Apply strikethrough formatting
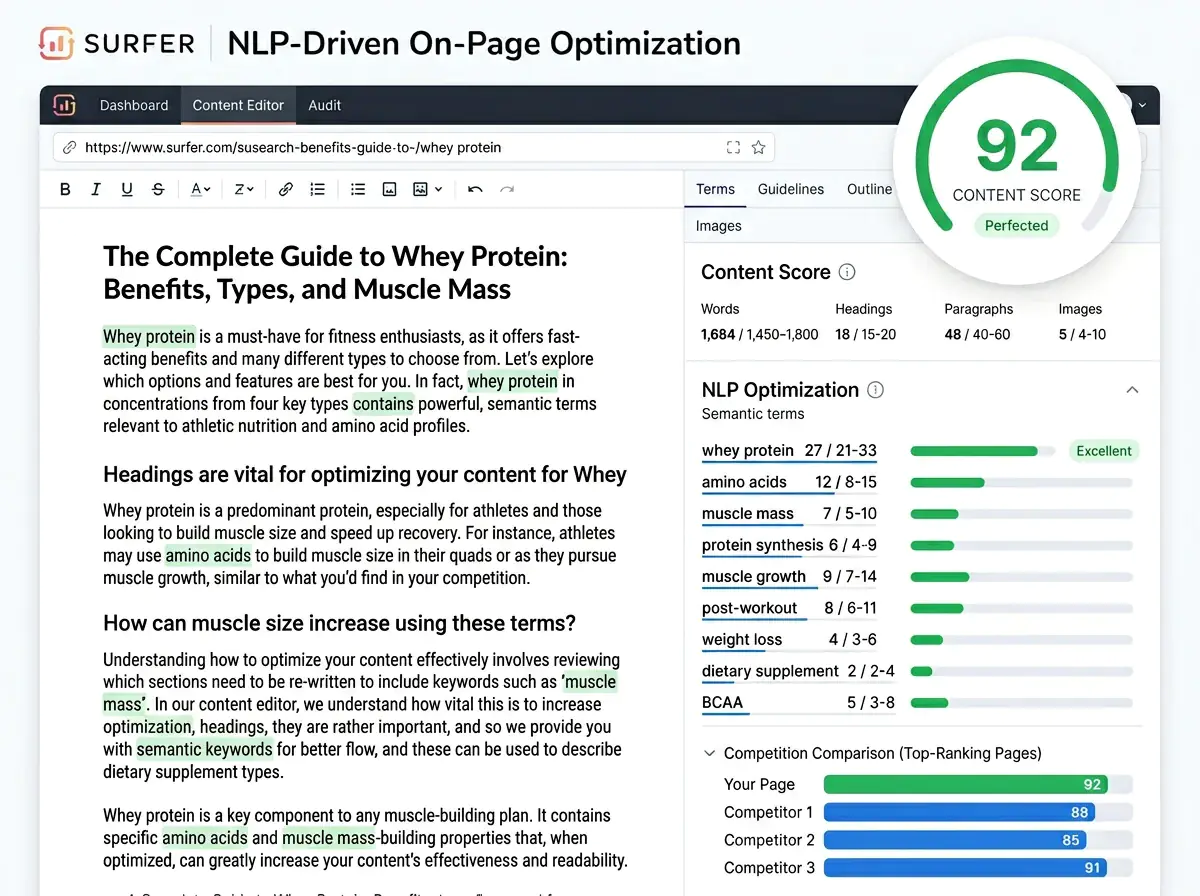This screenshot has width=1200, height=896. (158, 188)
